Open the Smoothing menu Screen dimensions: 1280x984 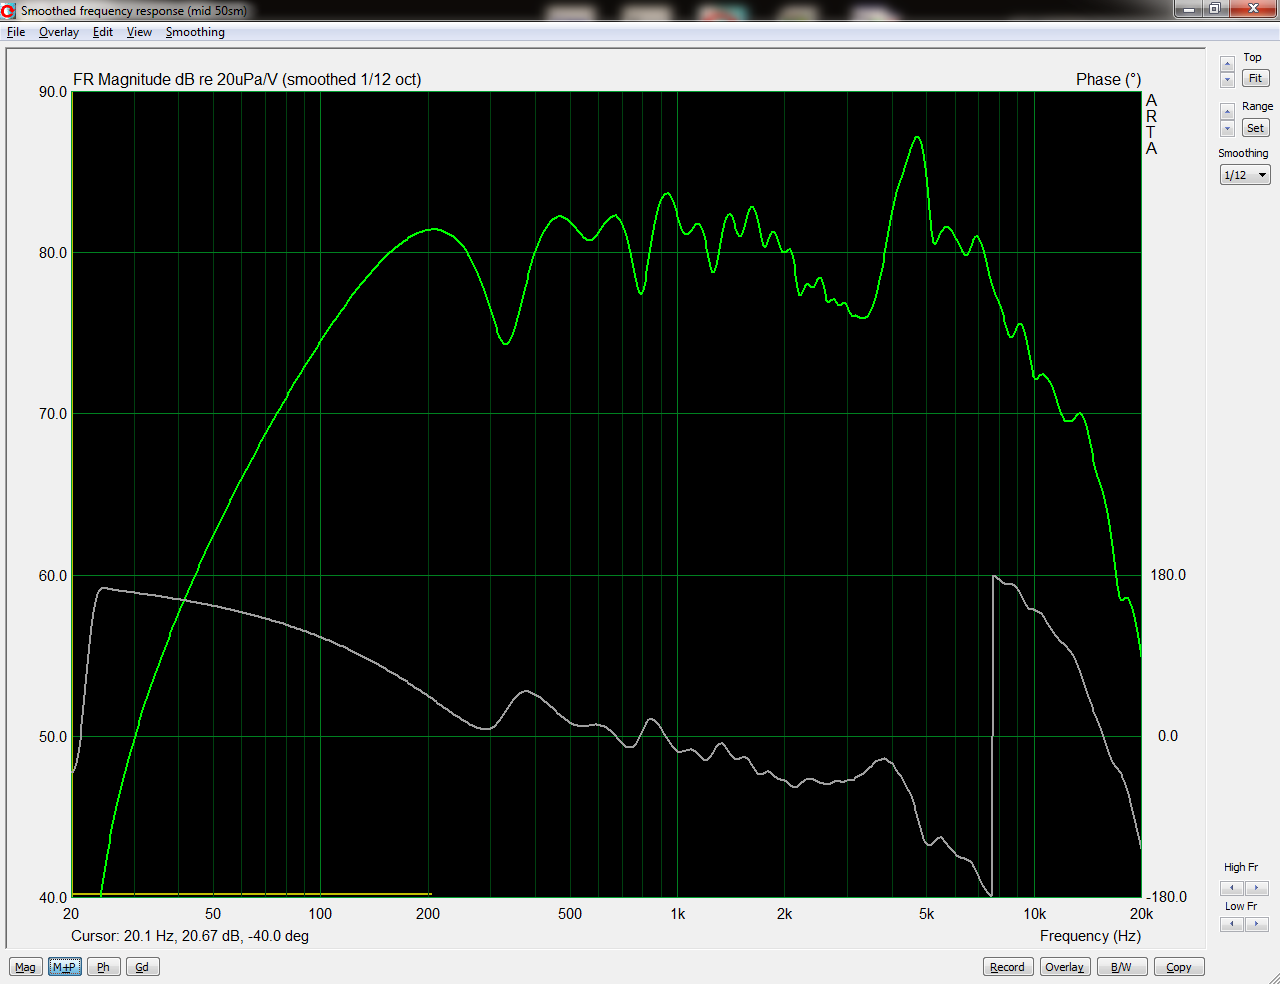(195, 32)
